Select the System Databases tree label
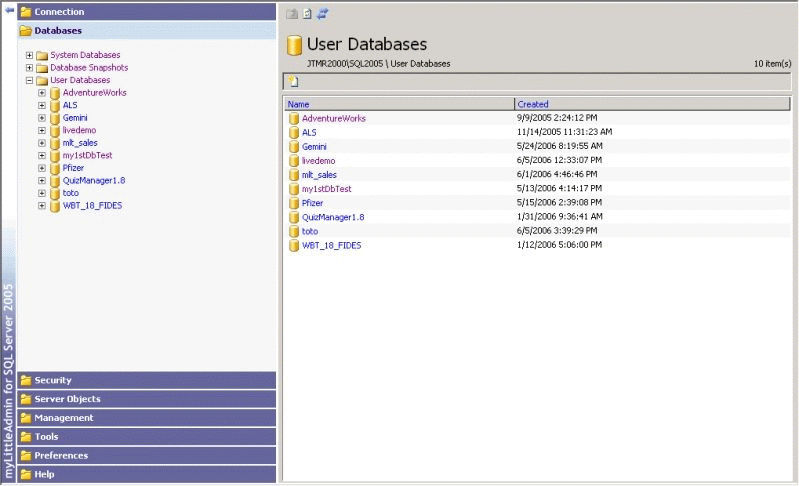Screen dimensions: 799x486 (x=85, y=55)
